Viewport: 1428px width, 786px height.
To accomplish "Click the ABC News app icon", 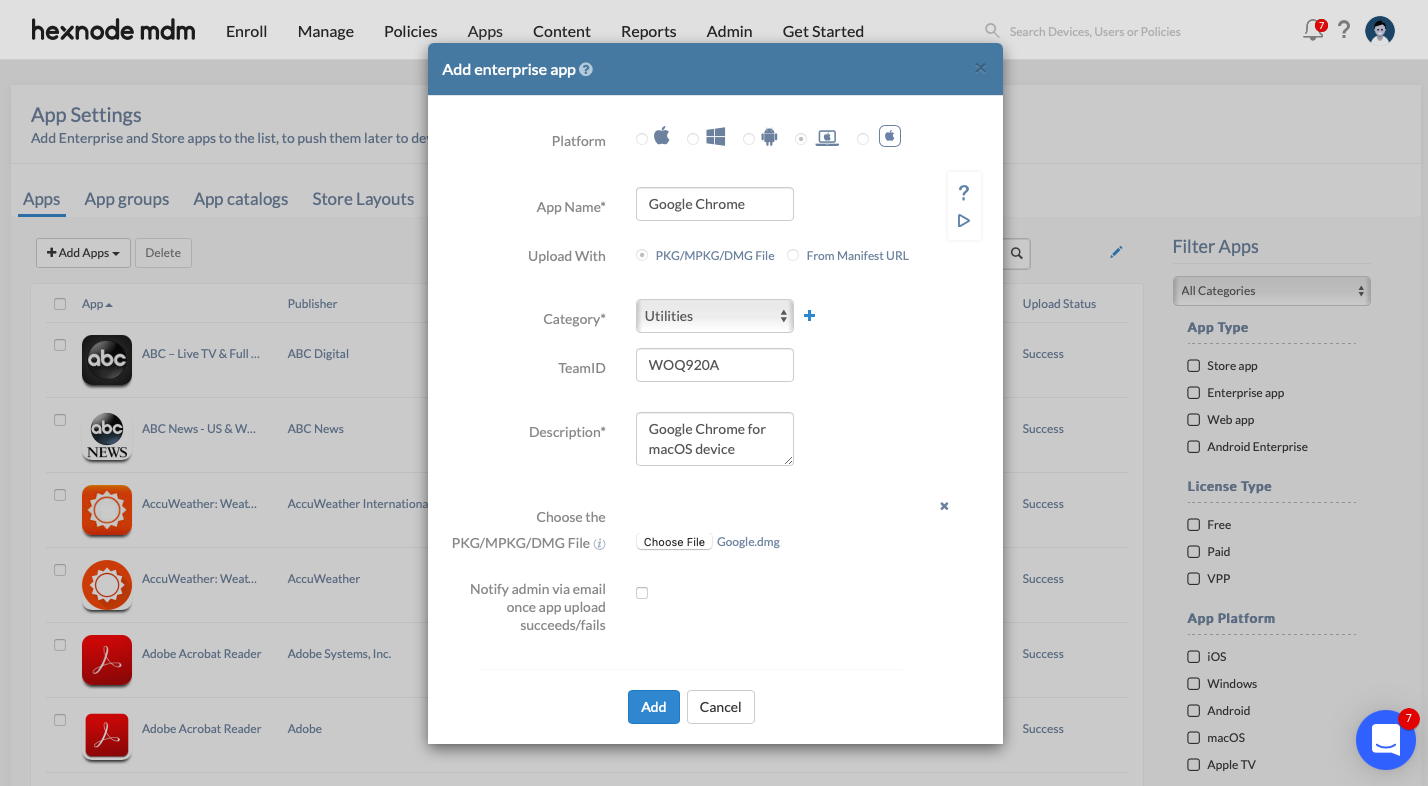I will pyautogui.click(x=107, y=436).
